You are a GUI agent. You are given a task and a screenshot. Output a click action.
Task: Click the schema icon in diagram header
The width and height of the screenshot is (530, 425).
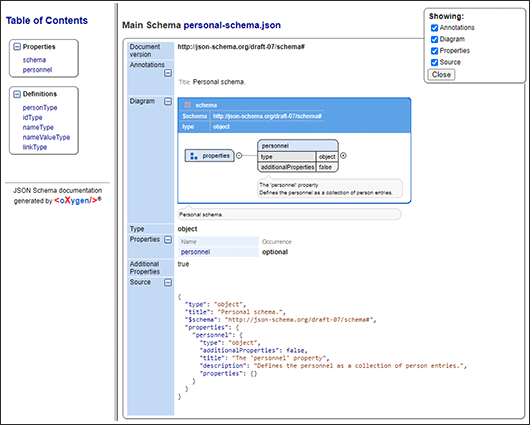coord(188,105)
